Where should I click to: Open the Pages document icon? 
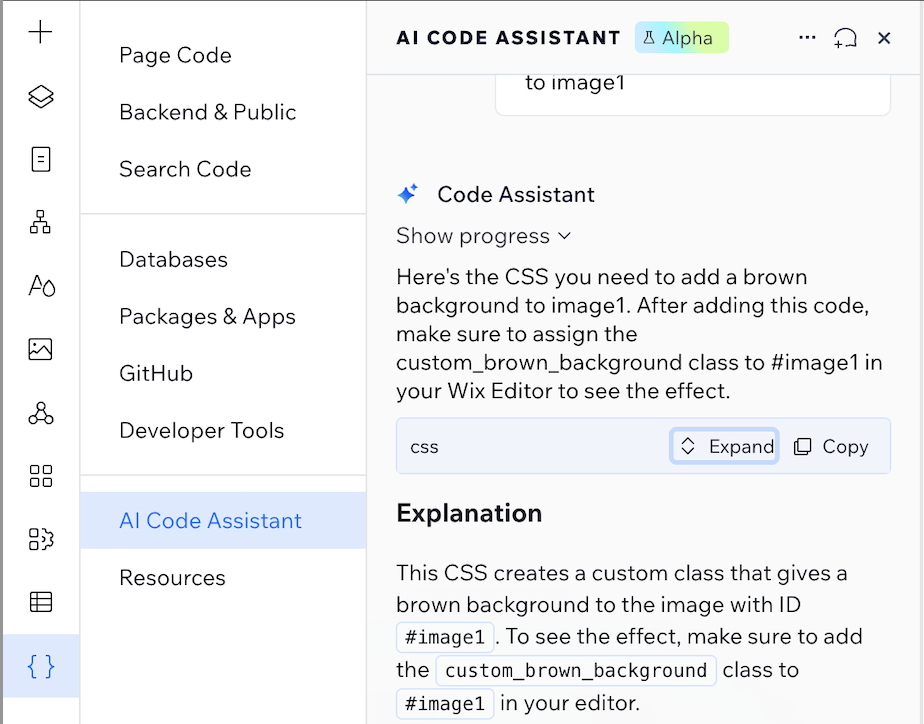click(x=41, y=159)
